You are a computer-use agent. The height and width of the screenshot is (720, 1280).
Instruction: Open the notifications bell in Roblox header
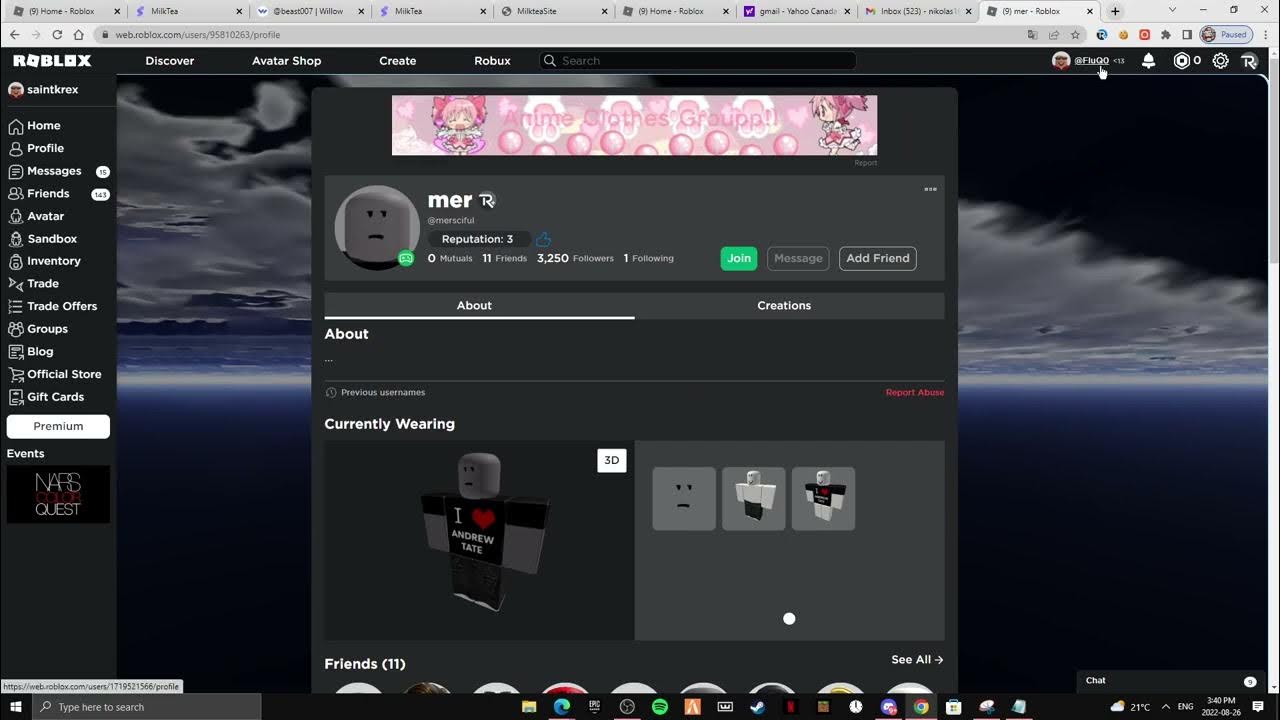coord(1148,61)
